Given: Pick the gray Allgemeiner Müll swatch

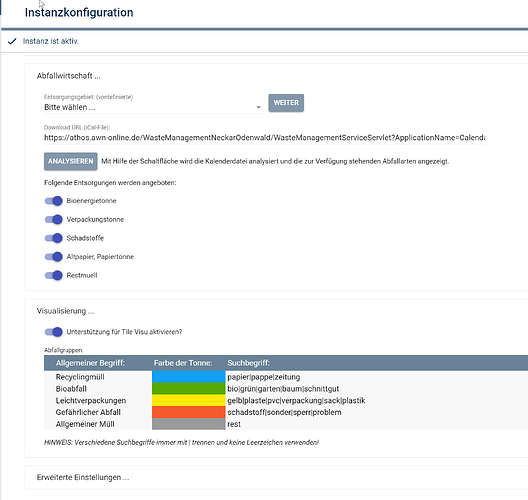Looking at the screenshot, I should tap(189, 424).
